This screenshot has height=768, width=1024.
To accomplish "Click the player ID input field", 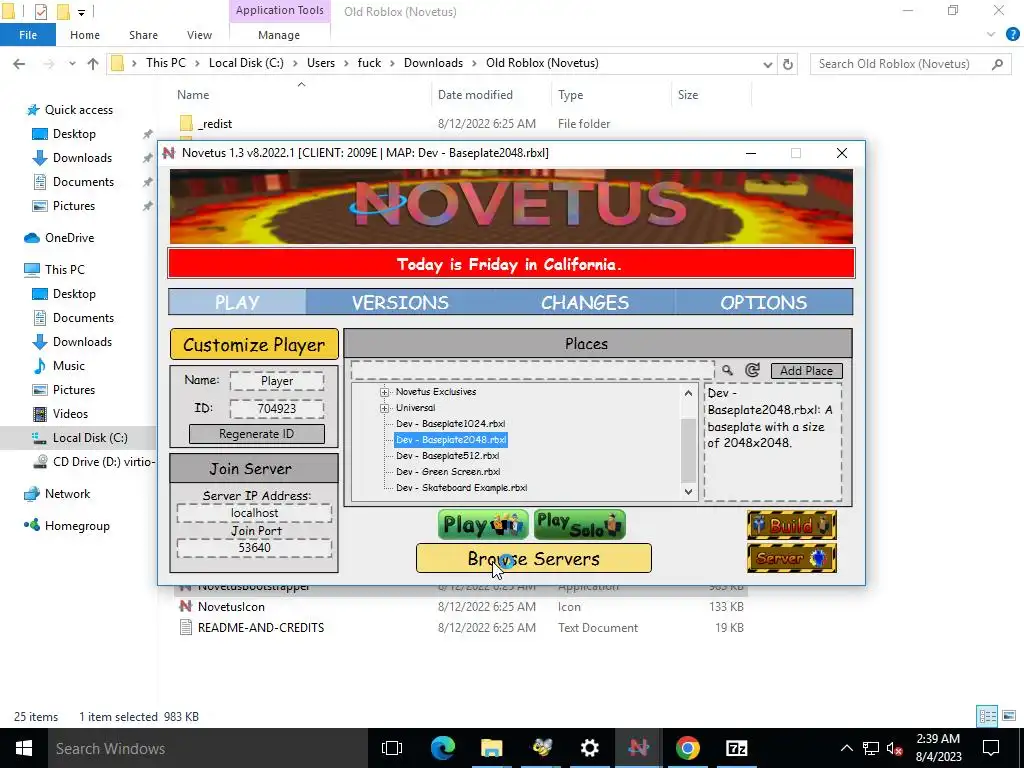I will [x=277, y=409].
